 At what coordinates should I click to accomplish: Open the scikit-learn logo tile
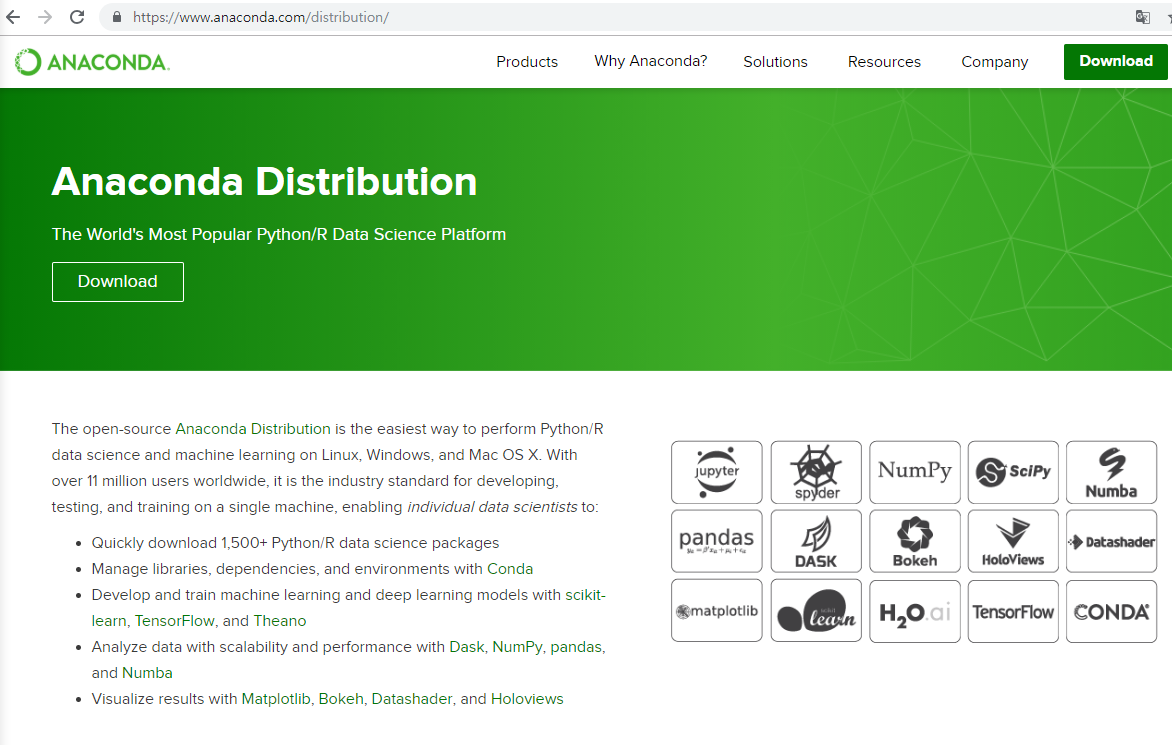(x=816, y=610)
